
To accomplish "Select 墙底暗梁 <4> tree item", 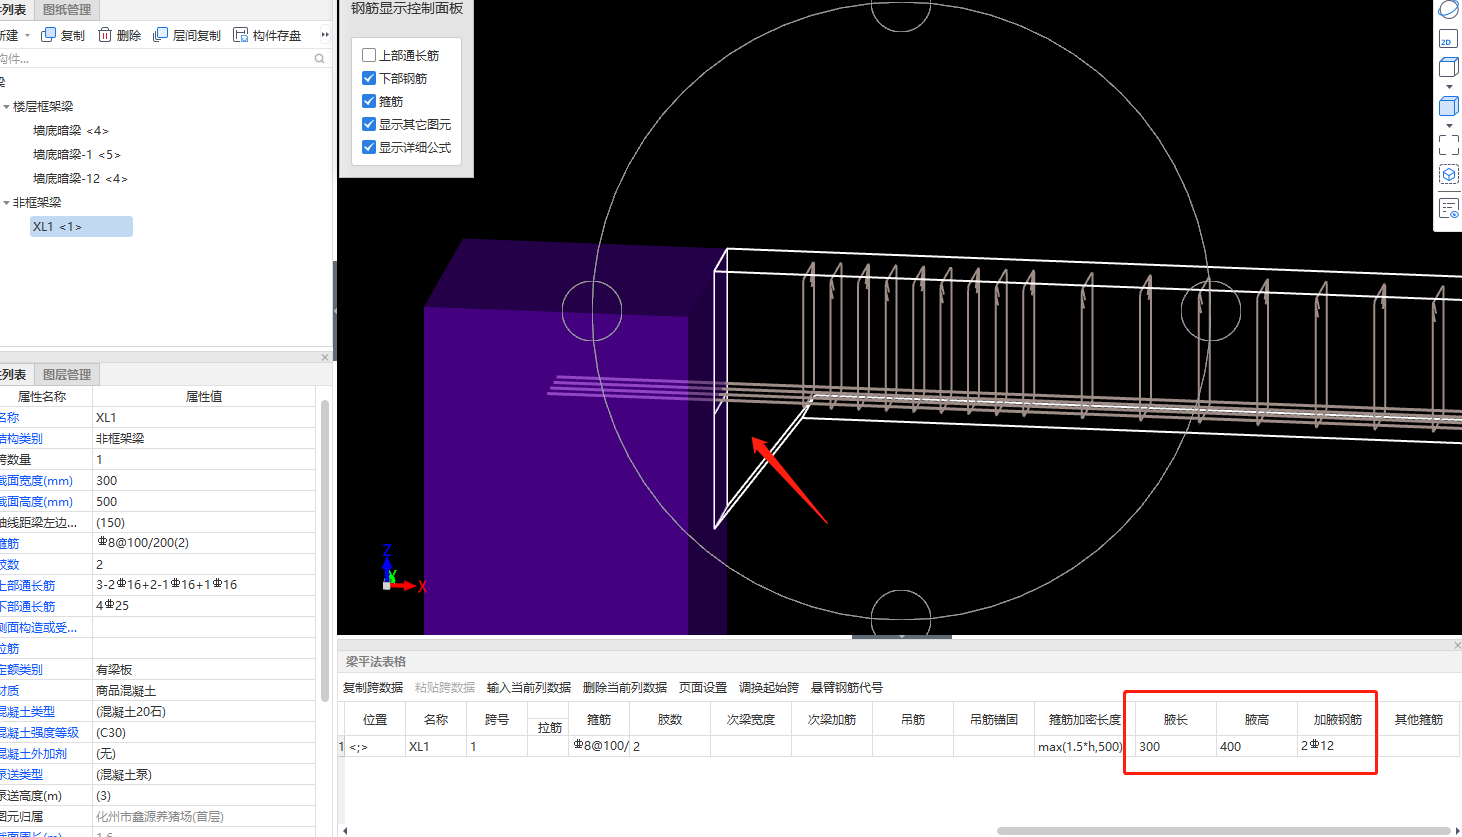I will pos(70,131).
